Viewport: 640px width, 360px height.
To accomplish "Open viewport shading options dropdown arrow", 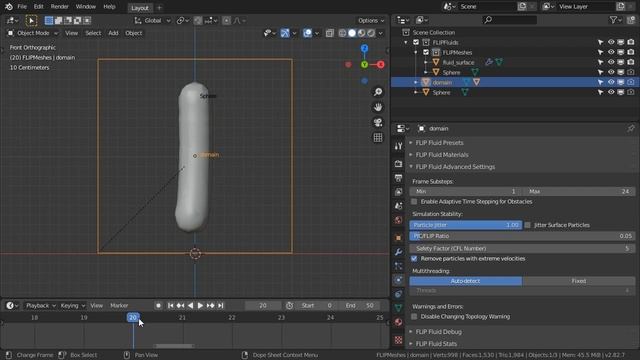I will [x=381, y=33].
